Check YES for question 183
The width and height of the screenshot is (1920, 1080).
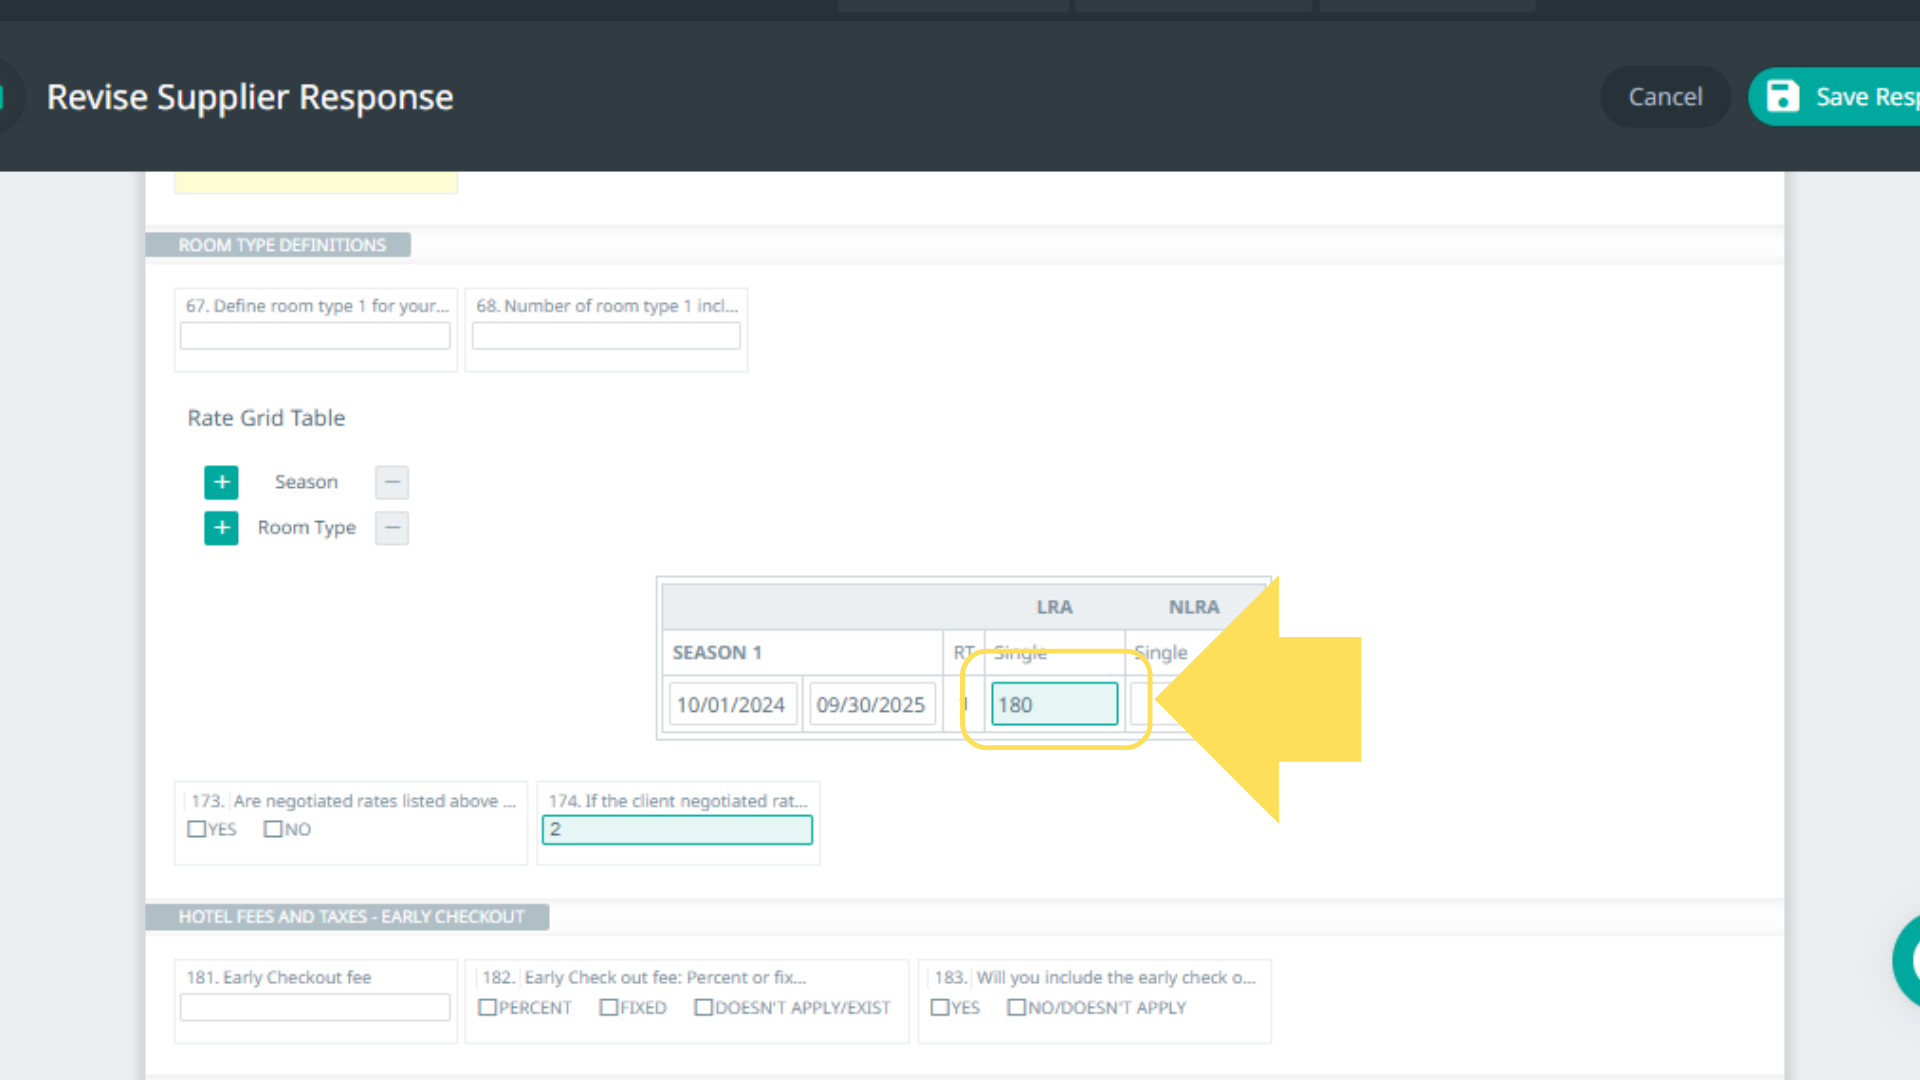(x=940, y=1007)
